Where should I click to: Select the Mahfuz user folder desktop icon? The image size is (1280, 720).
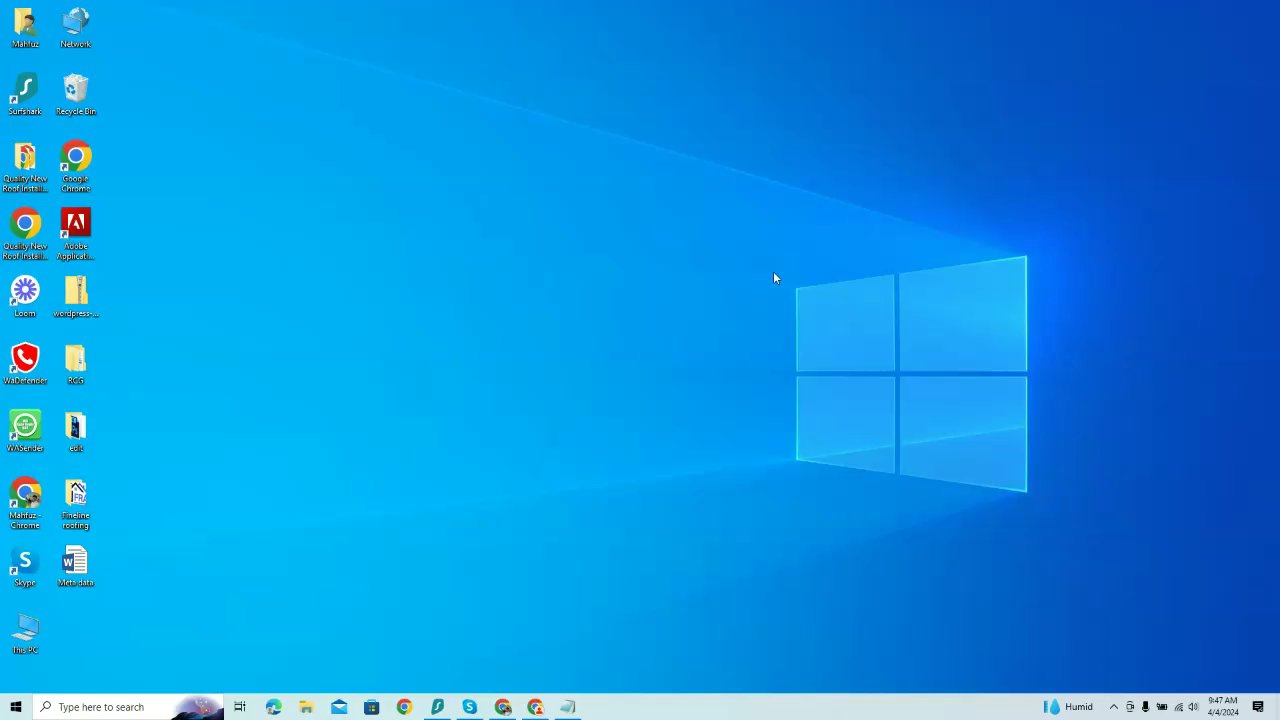click(25, 28)
